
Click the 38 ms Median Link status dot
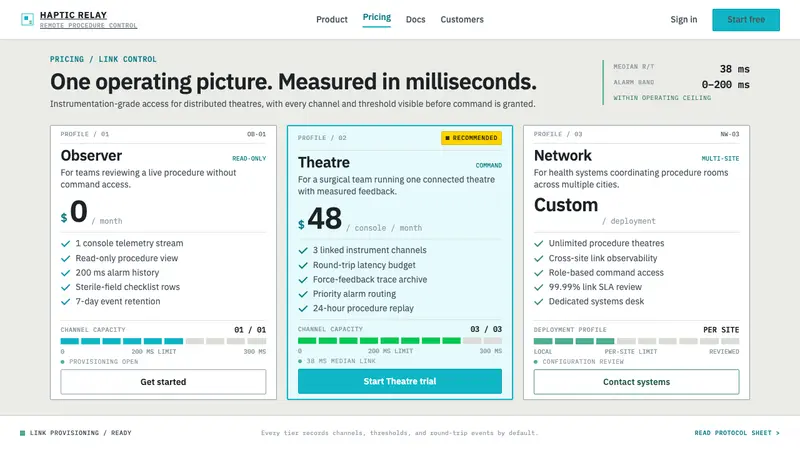pyautogui.click(x=300, y=361)
